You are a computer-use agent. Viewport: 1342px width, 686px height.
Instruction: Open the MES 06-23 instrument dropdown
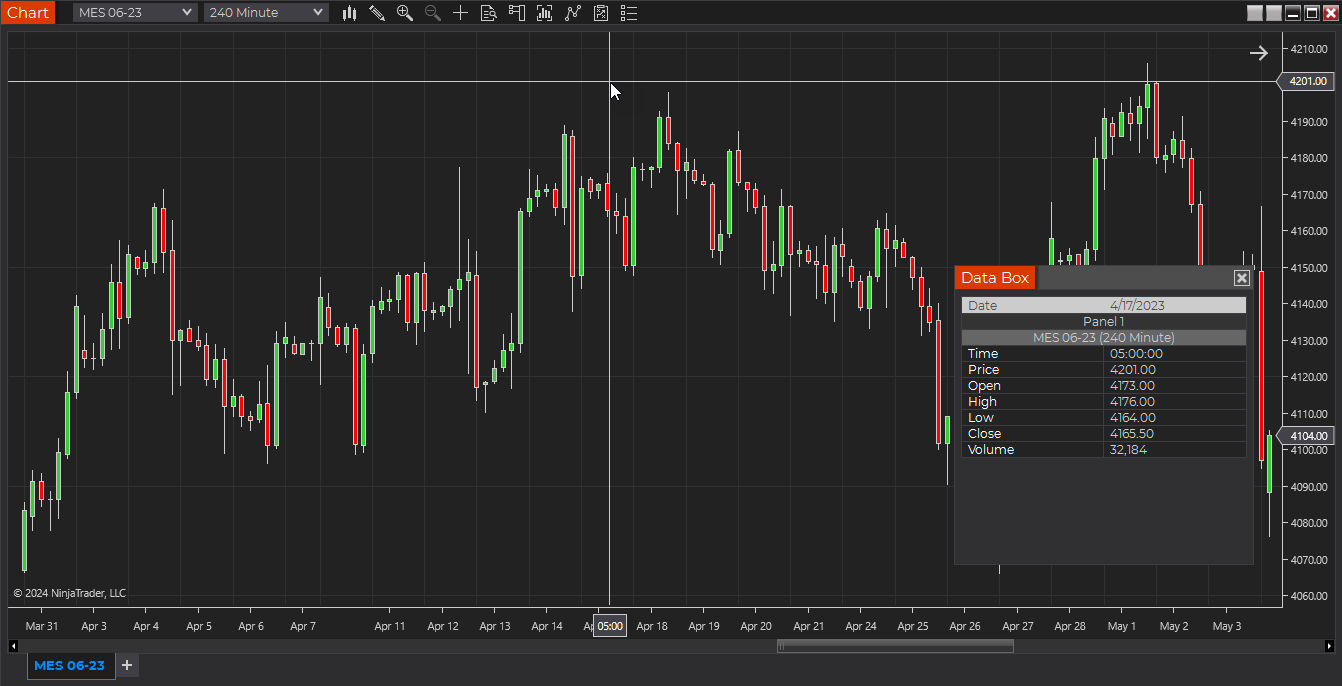(135, 12)
